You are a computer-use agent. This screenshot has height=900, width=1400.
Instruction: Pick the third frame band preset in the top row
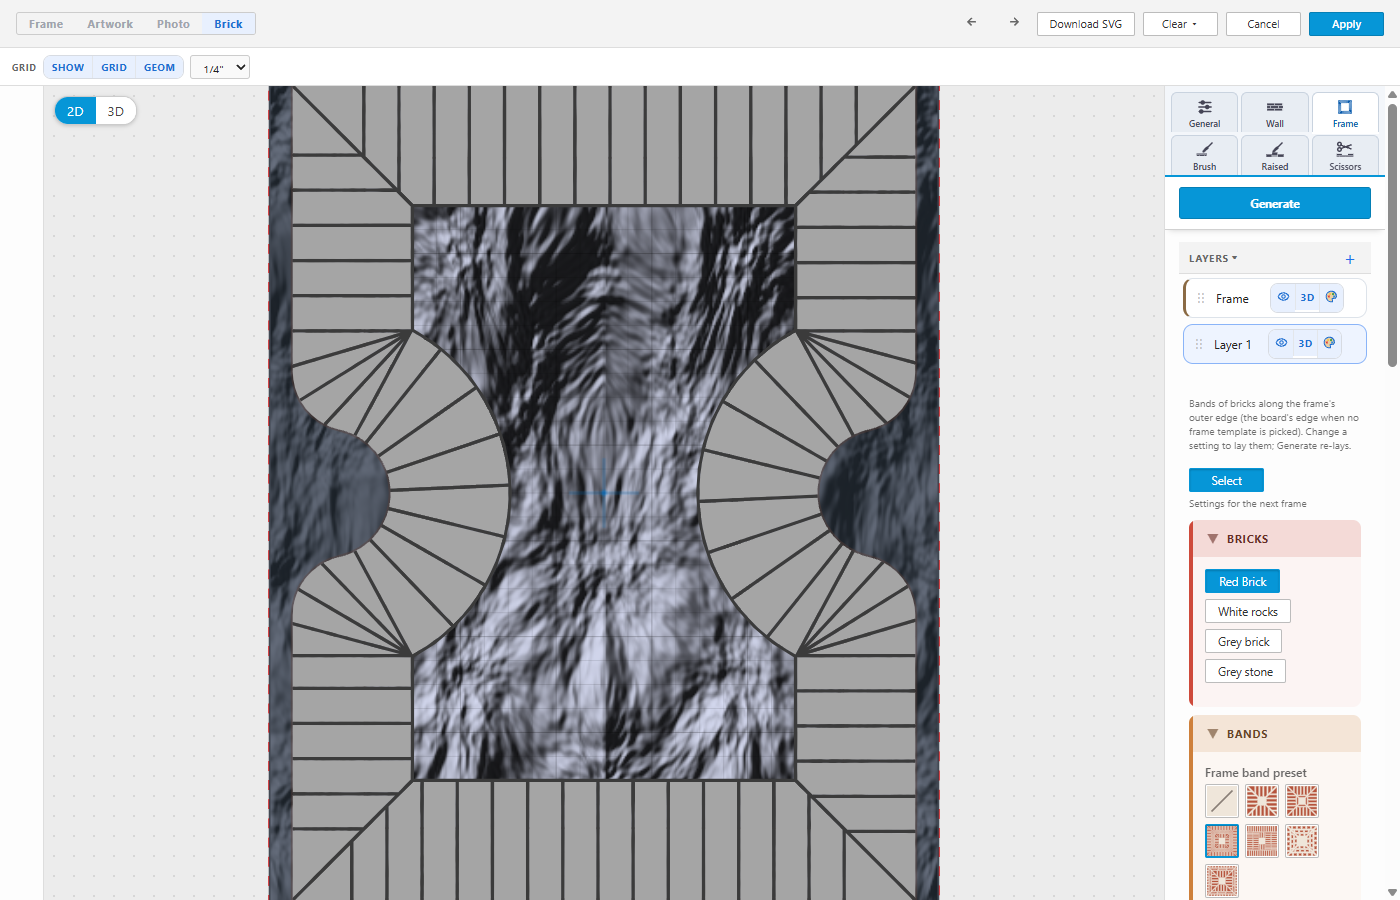click(x=1302, y=801)
